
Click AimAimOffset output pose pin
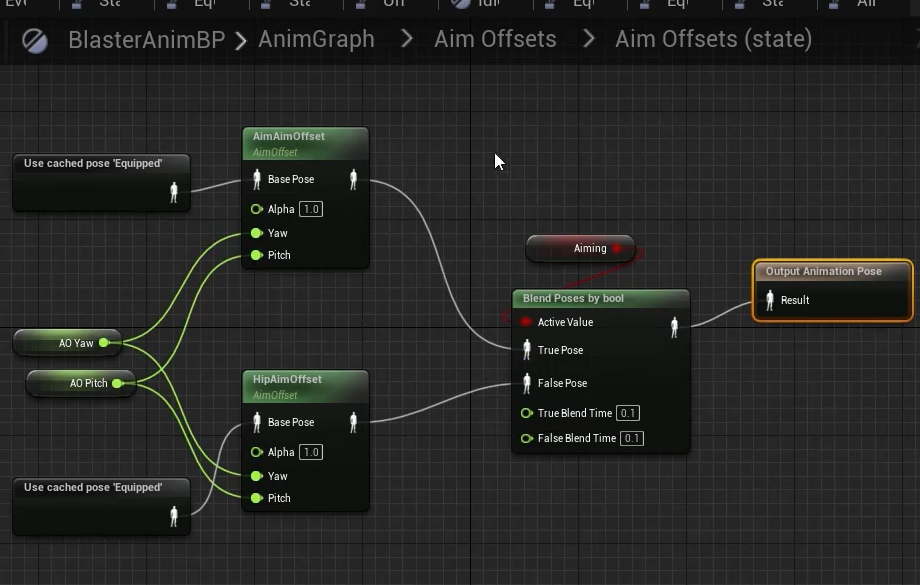coord(353,179)
